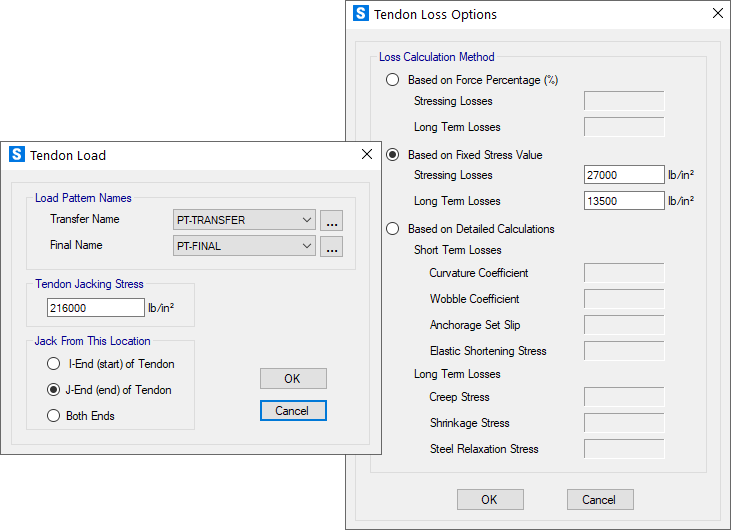
Task: Click the Stressing Losses 27000 field
Action: 623,175
